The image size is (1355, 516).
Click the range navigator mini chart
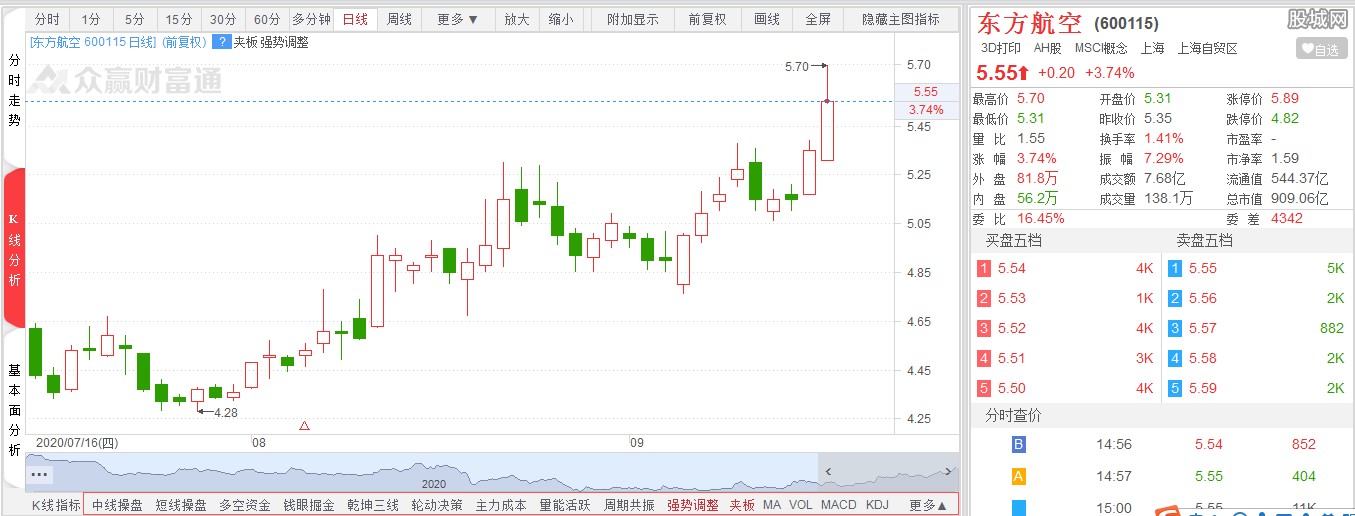click(x=492, y=473)
